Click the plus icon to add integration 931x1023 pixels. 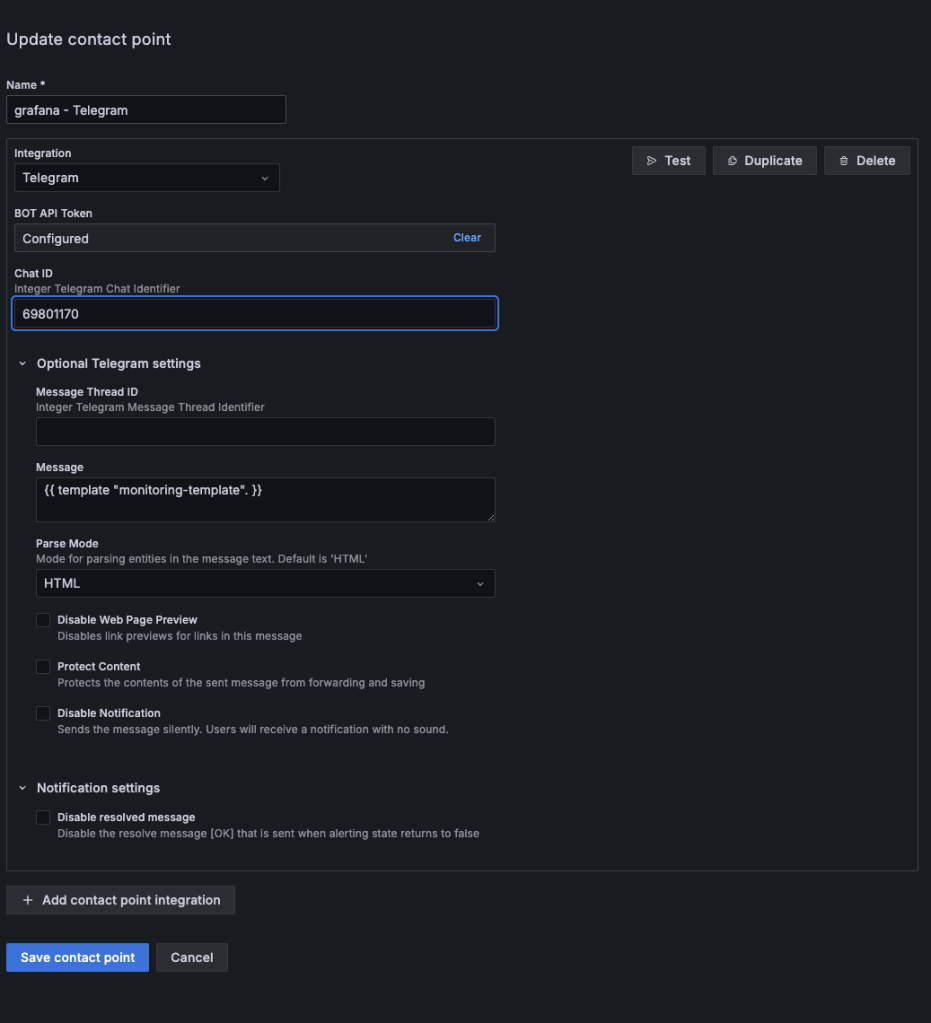point(28,900)
